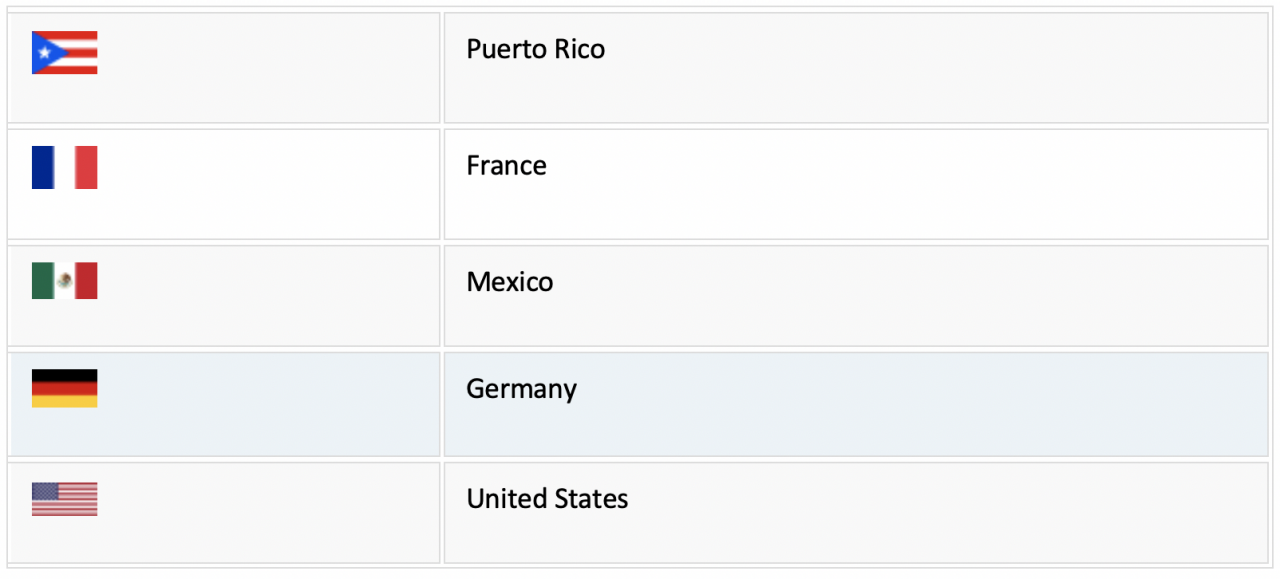
Task: Click the white star on Puerto Rico's flag
Action: (x=42, y=53)
